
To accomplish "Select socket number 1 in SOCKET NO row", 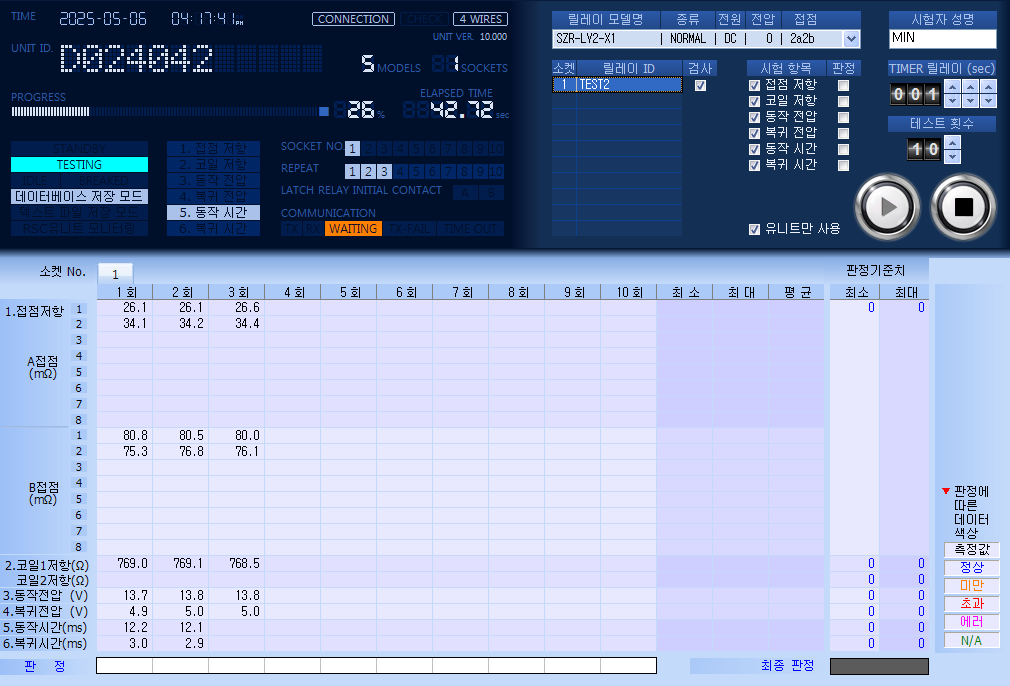I will click(352, 146).
